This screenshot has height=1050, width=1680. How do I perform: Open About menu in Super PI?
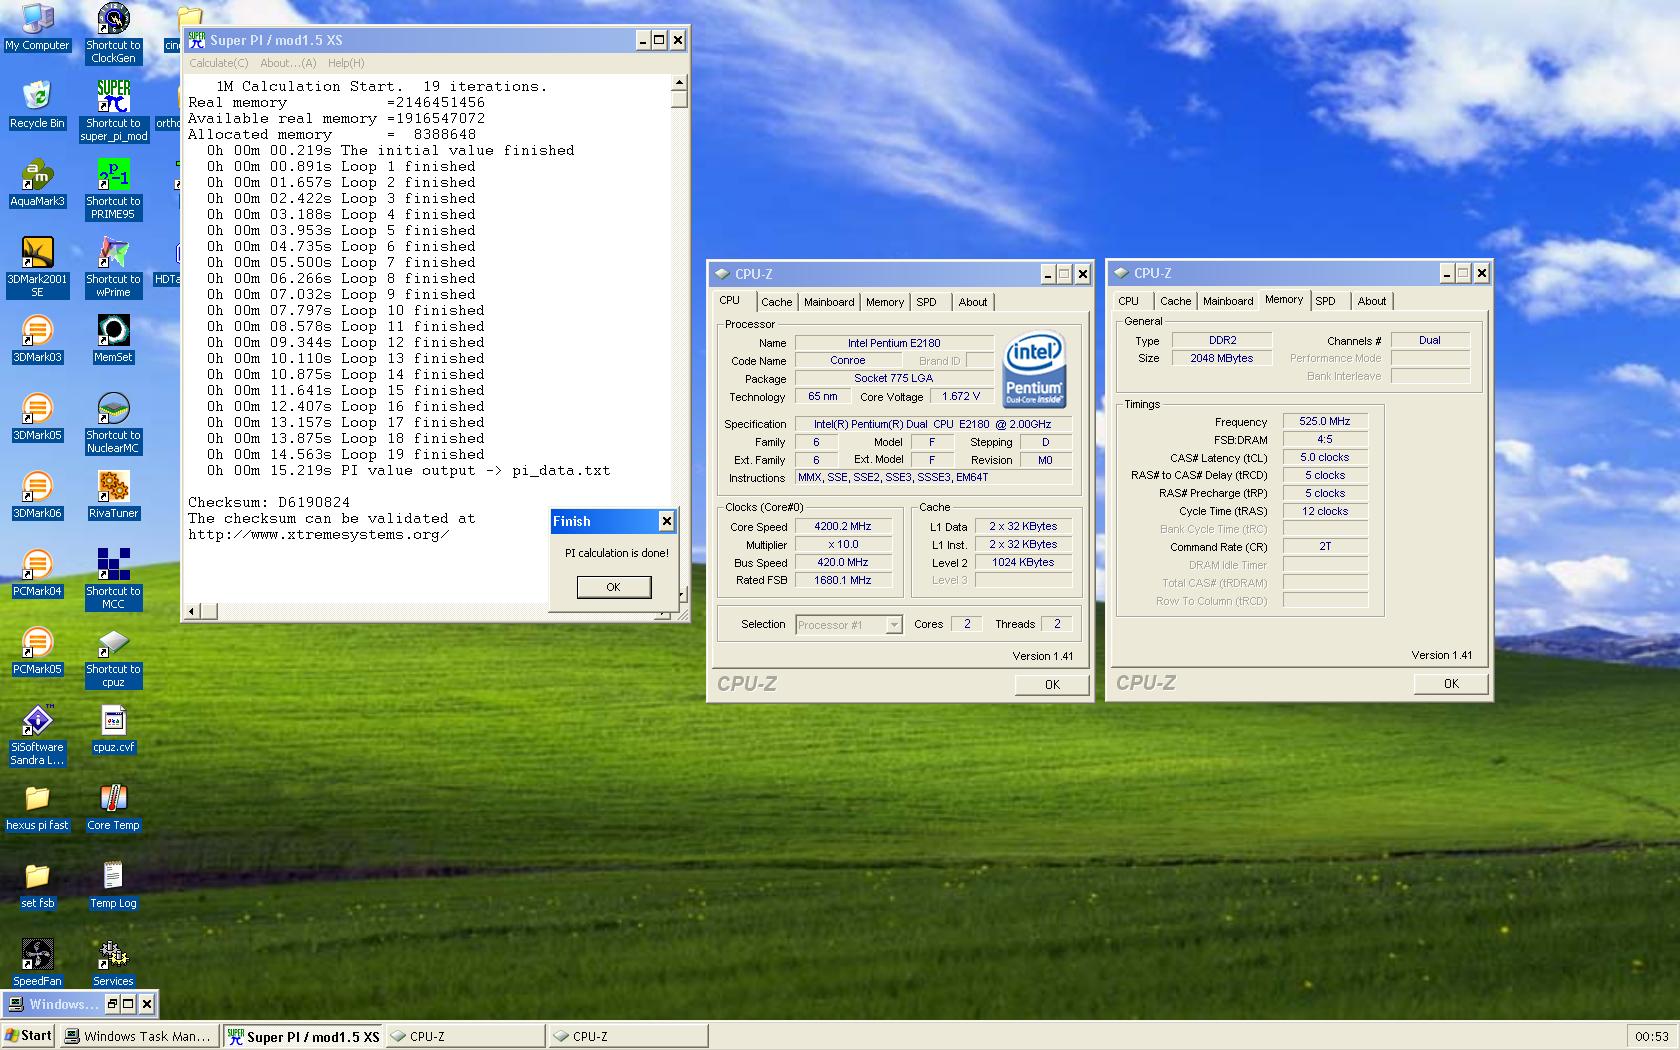[288, 63]
